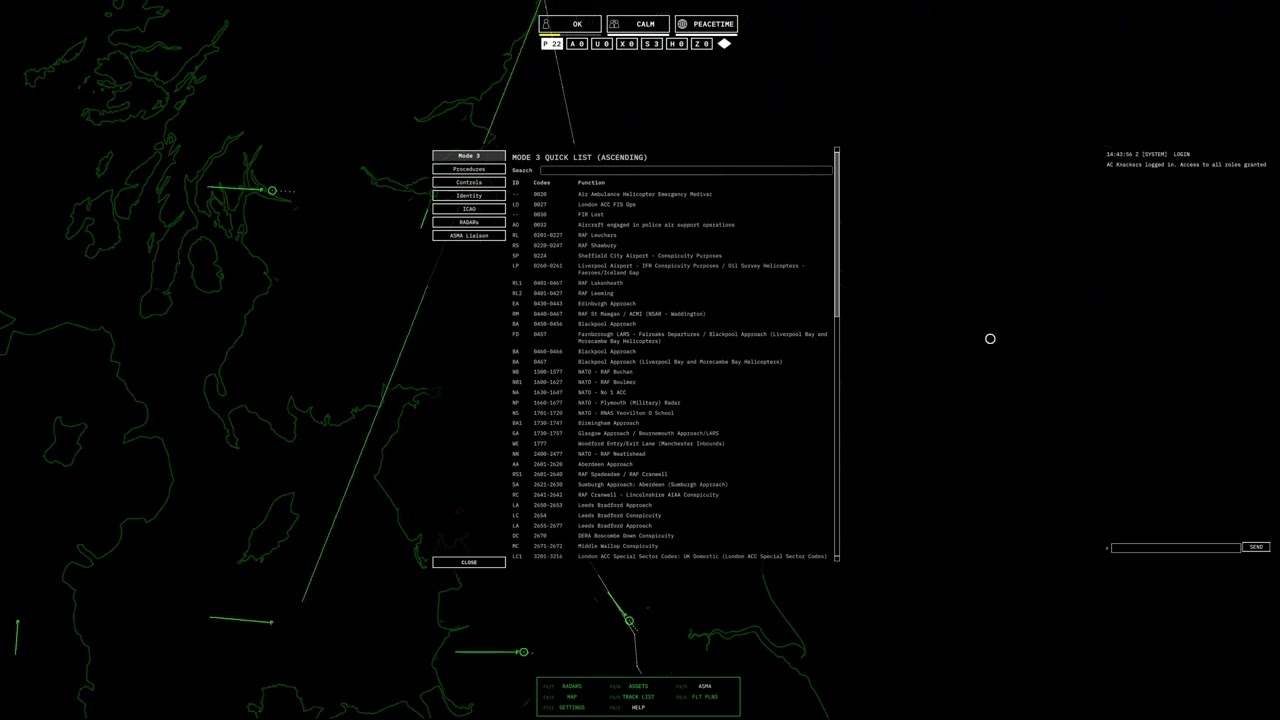
Task: Click the CLOSE button of the help panel
Action: [x=469, y=562]
